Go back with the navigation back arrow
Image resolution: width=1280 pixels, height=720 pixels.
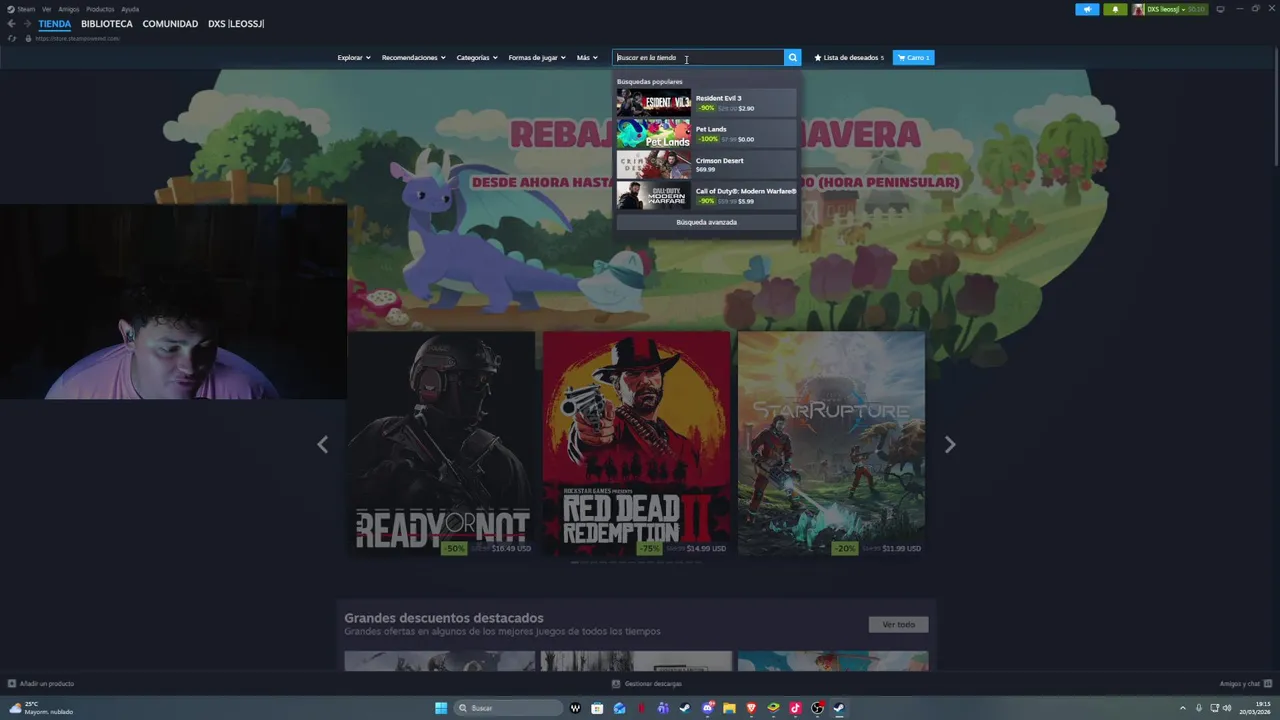click(11, 23)
